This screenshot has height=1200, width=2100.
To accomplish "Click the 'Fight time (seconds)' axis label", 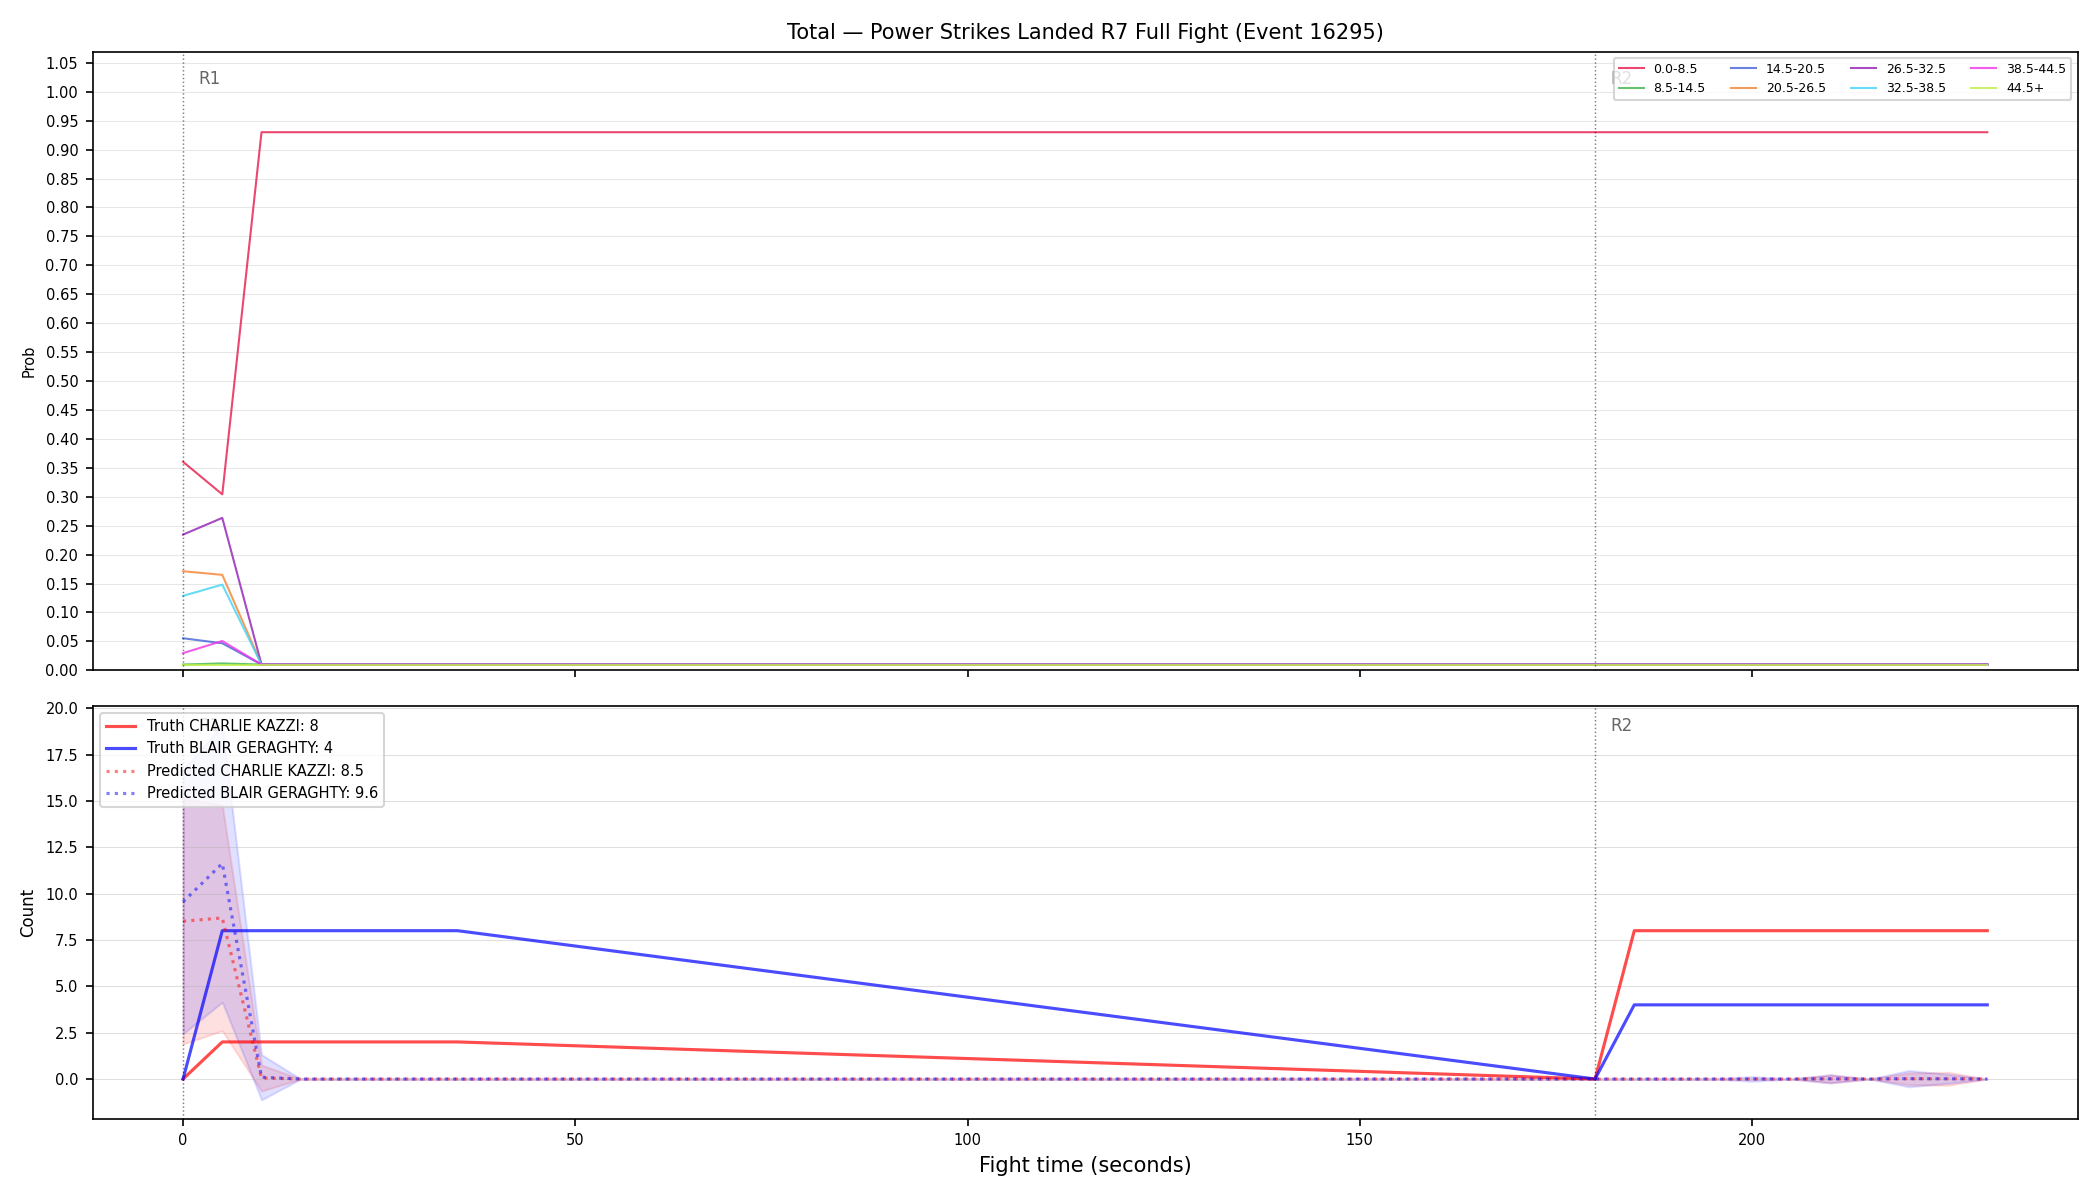I will click(x=1085, y=1165).
